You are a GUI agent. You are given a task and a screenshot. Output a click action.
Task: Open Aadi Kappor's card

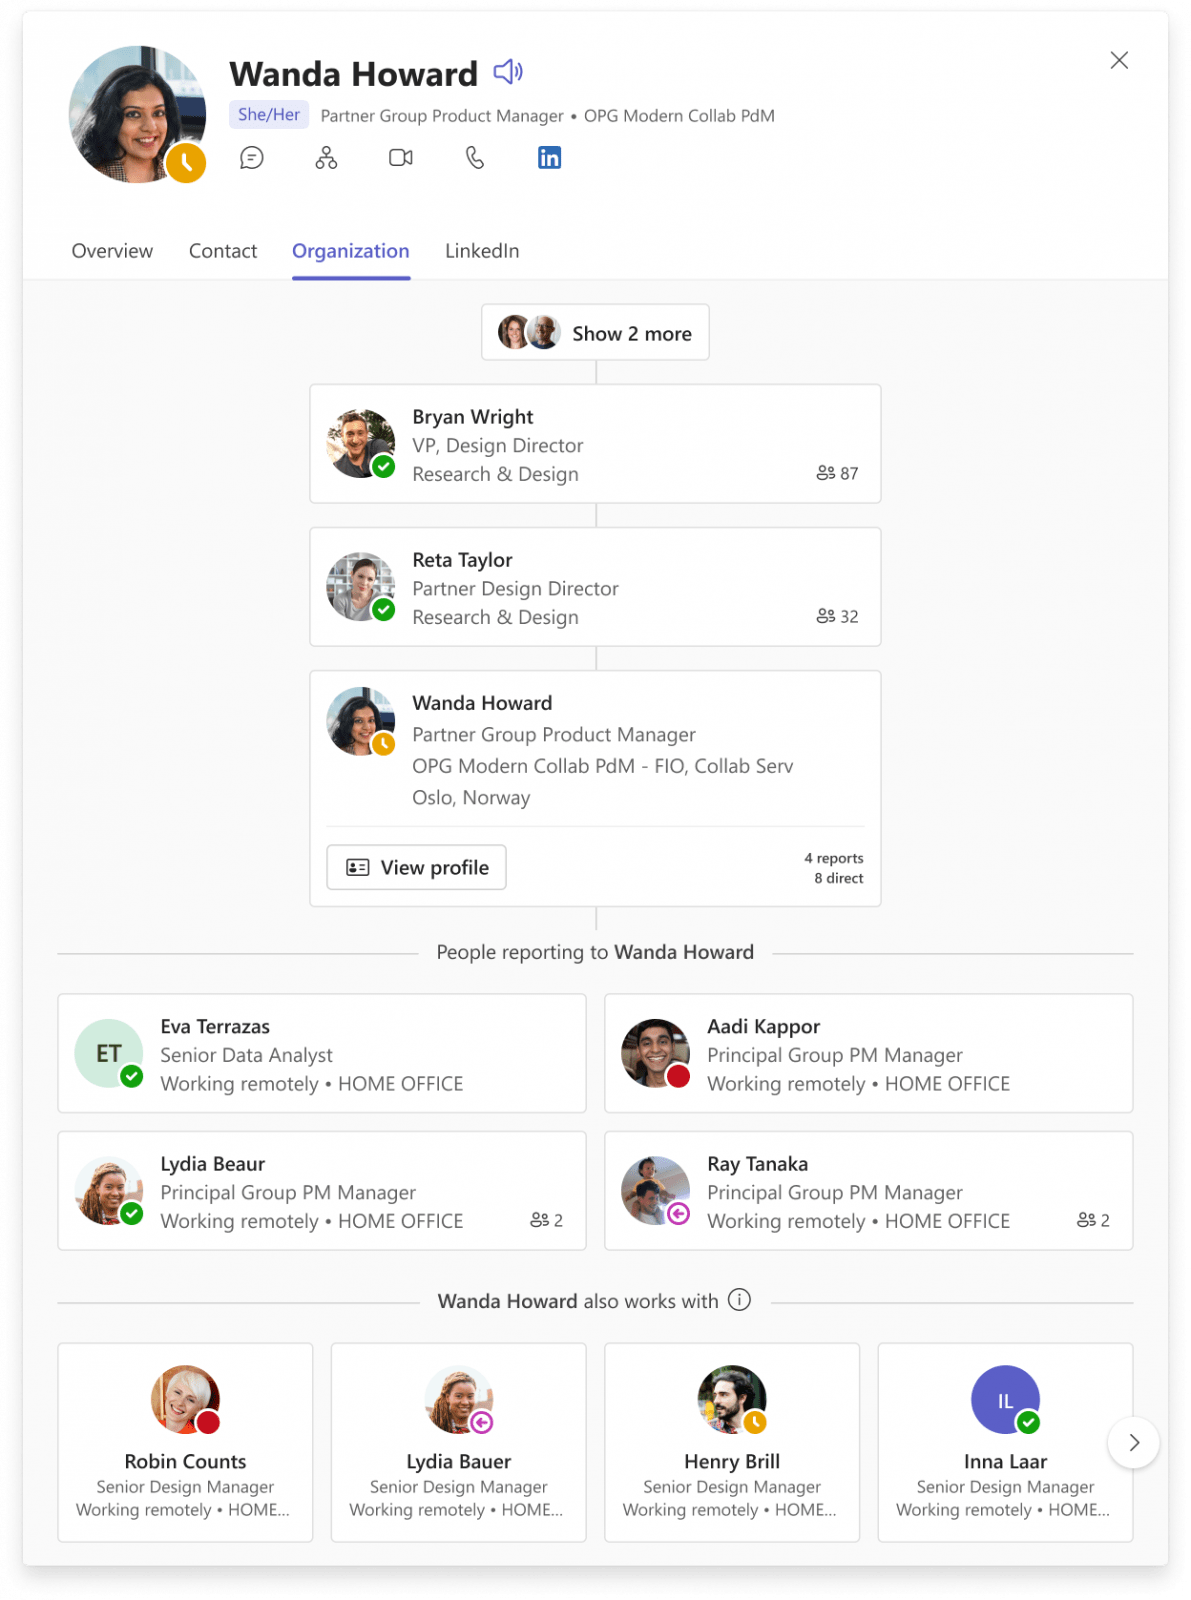click(868, 1053)
